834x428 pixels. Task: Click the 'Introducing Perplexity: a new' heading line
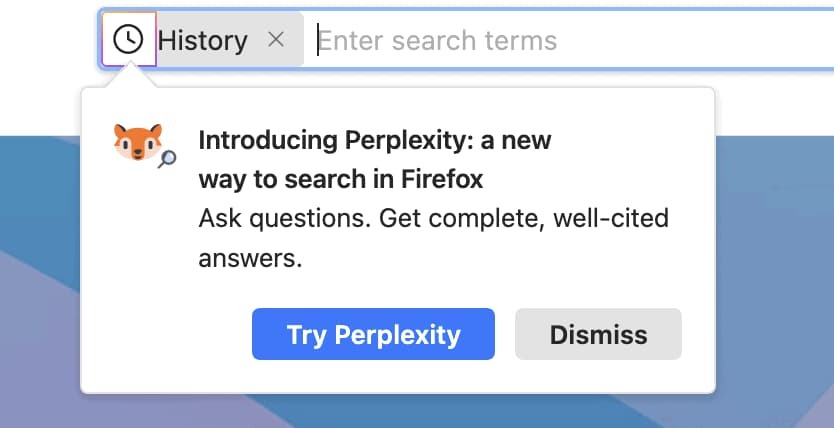375,140
